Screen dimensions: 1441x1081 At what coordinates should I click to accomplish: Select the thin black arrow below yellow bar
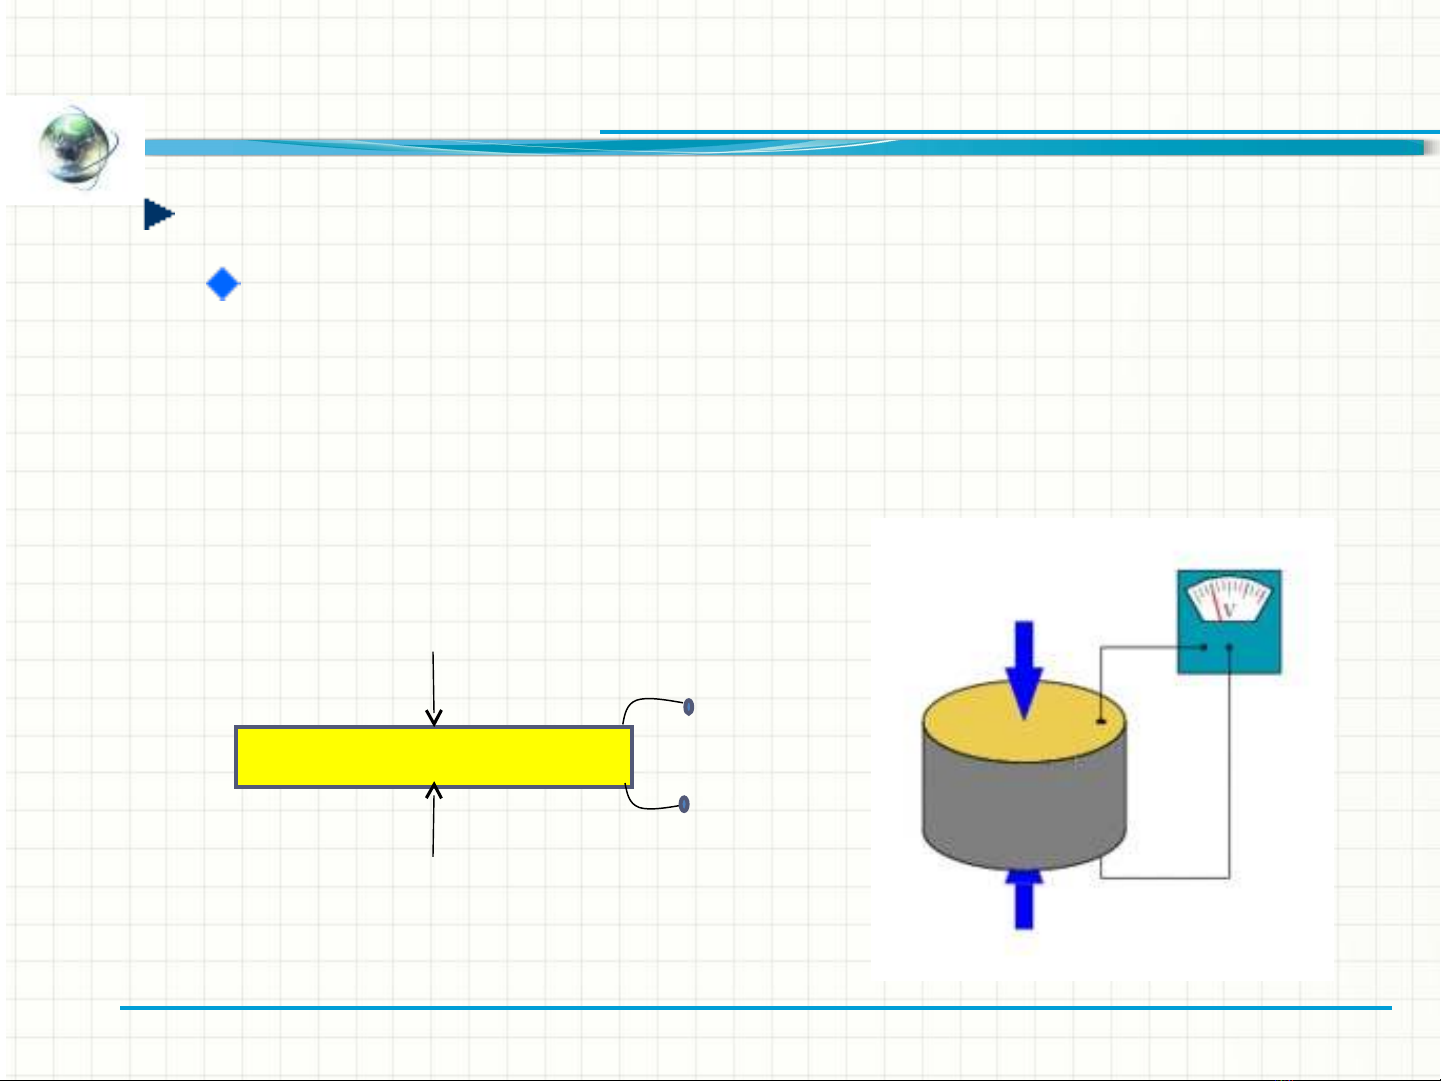click(433, 820)
